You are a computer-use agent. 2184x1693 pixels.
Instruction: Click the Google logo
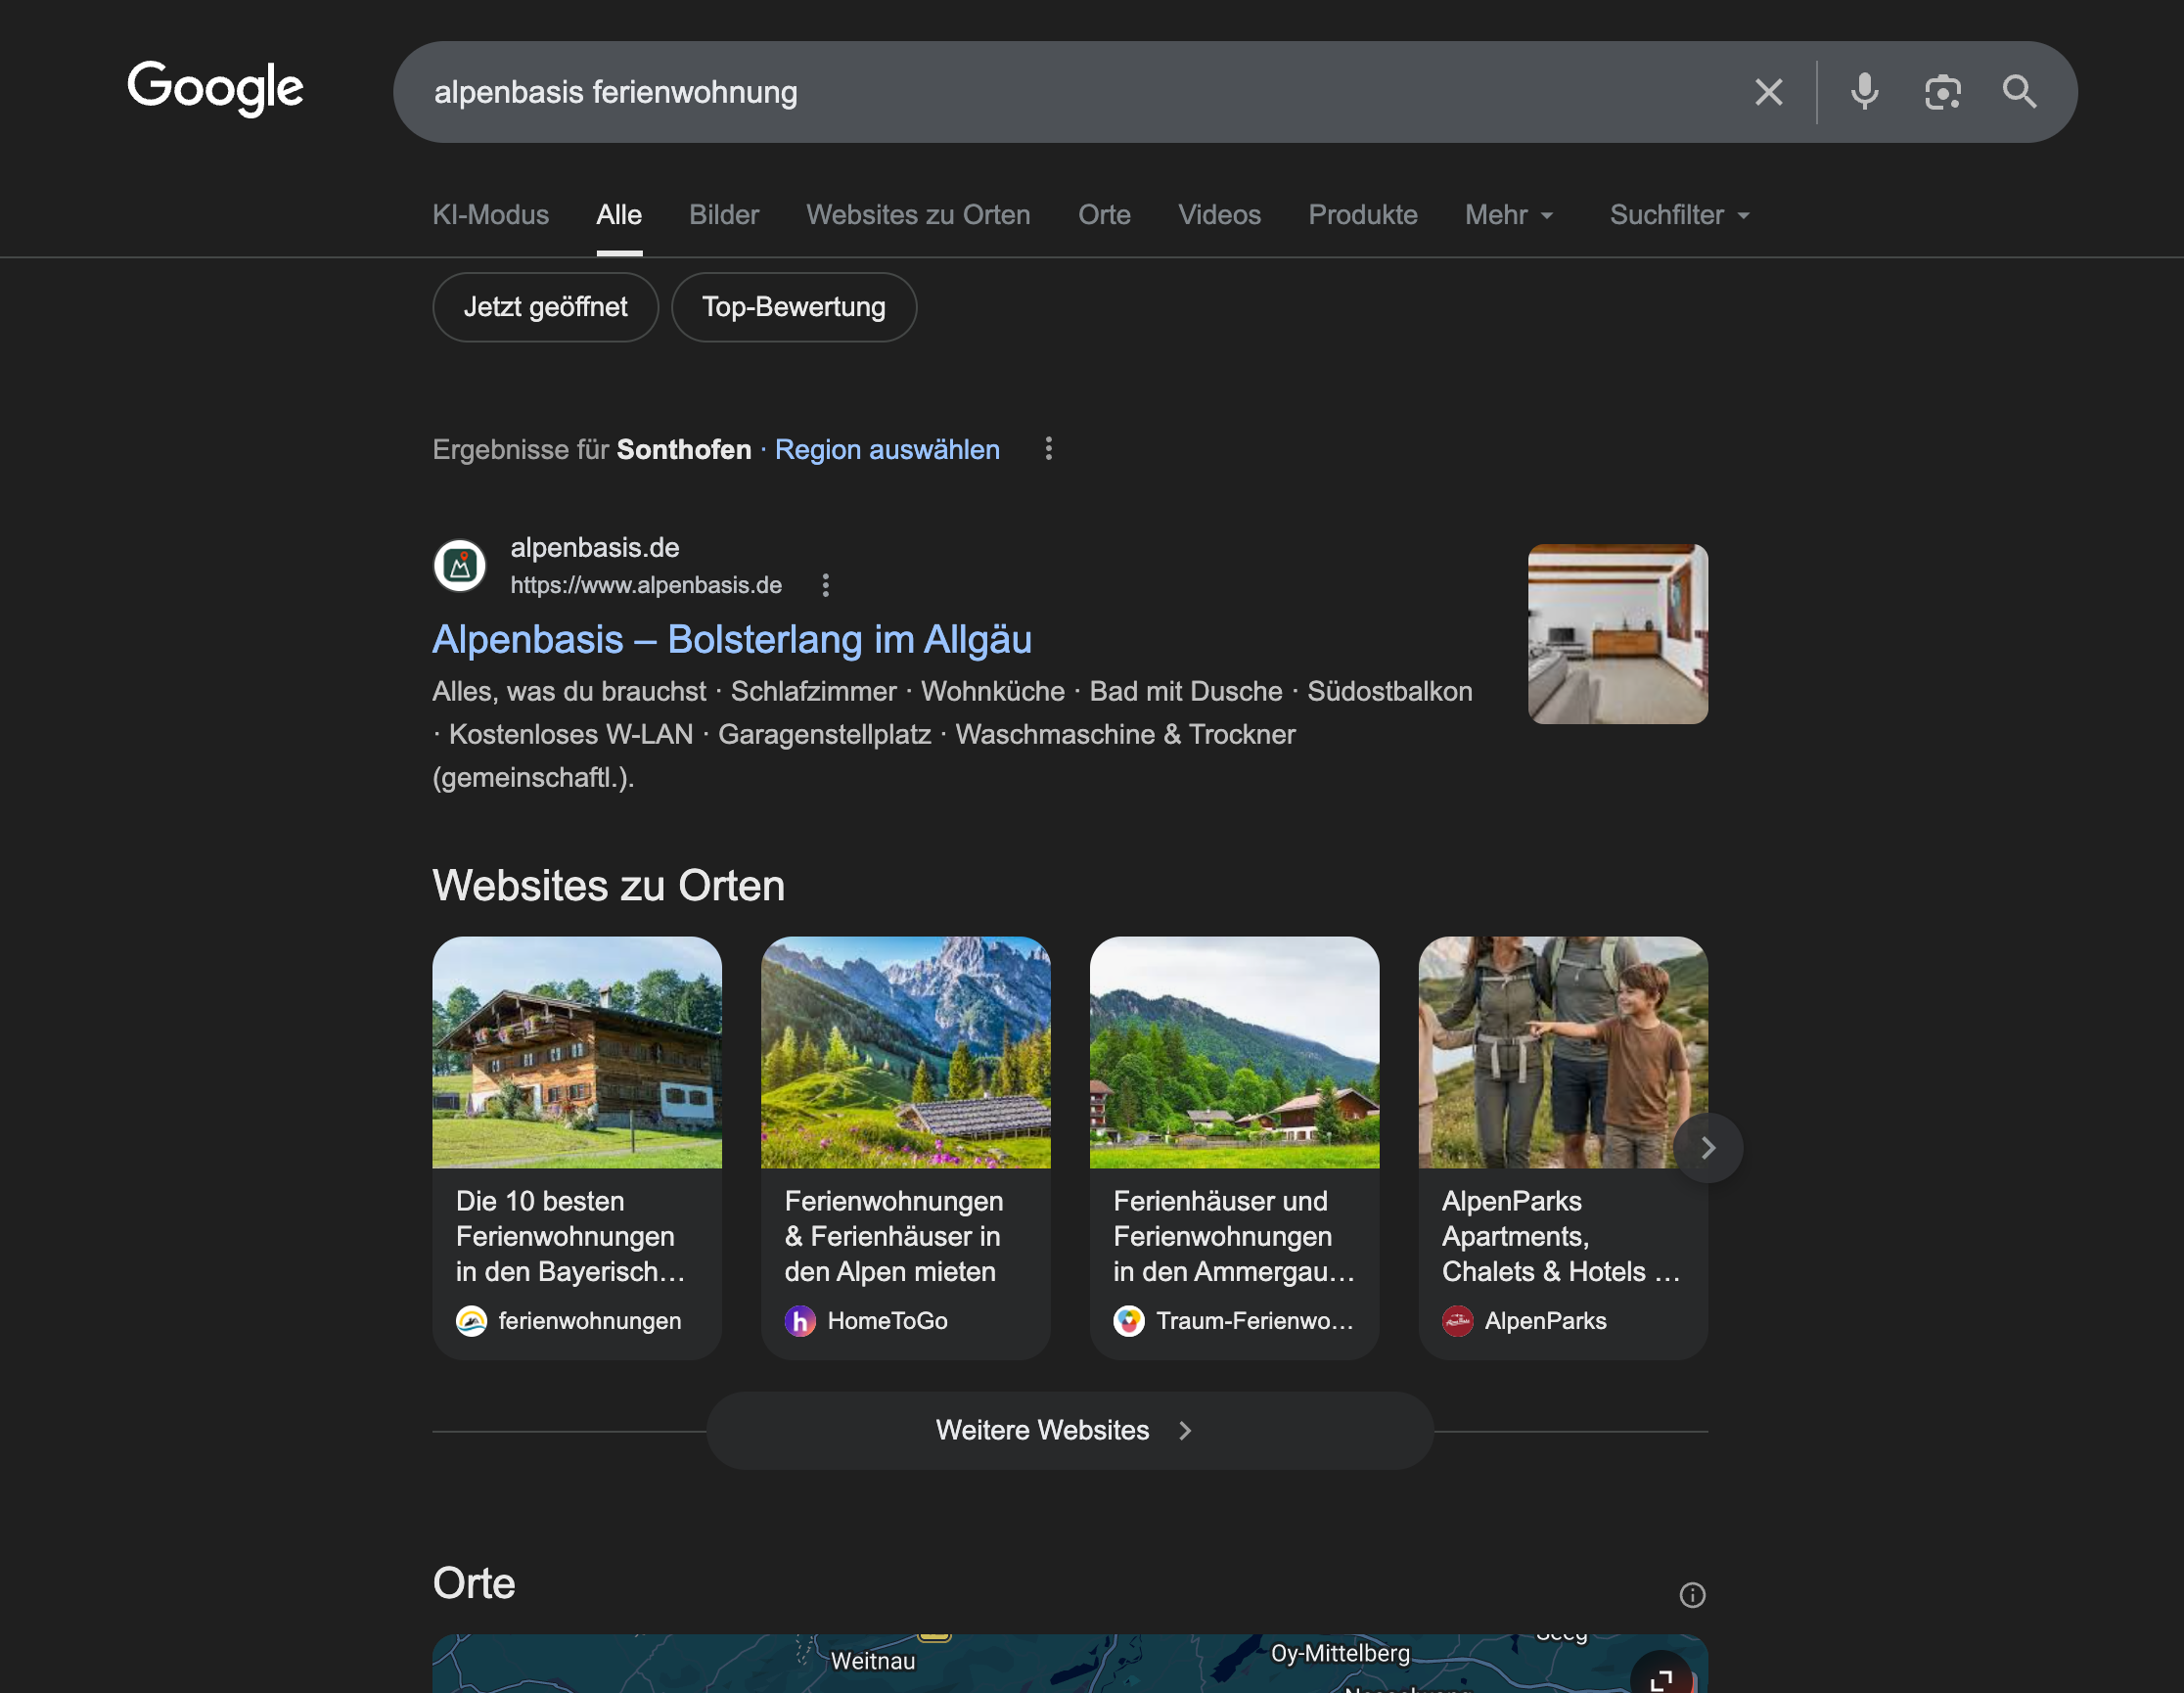pyautogui.click(x=215, y=88)
